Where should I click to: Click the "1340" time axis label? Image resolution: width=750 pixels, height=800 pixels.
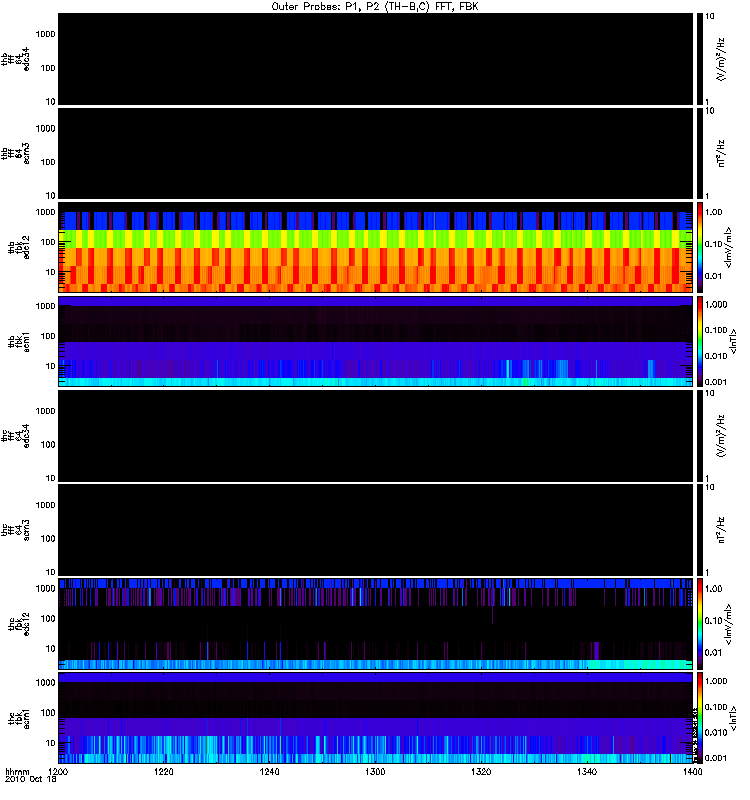click(x=587, y=771)
